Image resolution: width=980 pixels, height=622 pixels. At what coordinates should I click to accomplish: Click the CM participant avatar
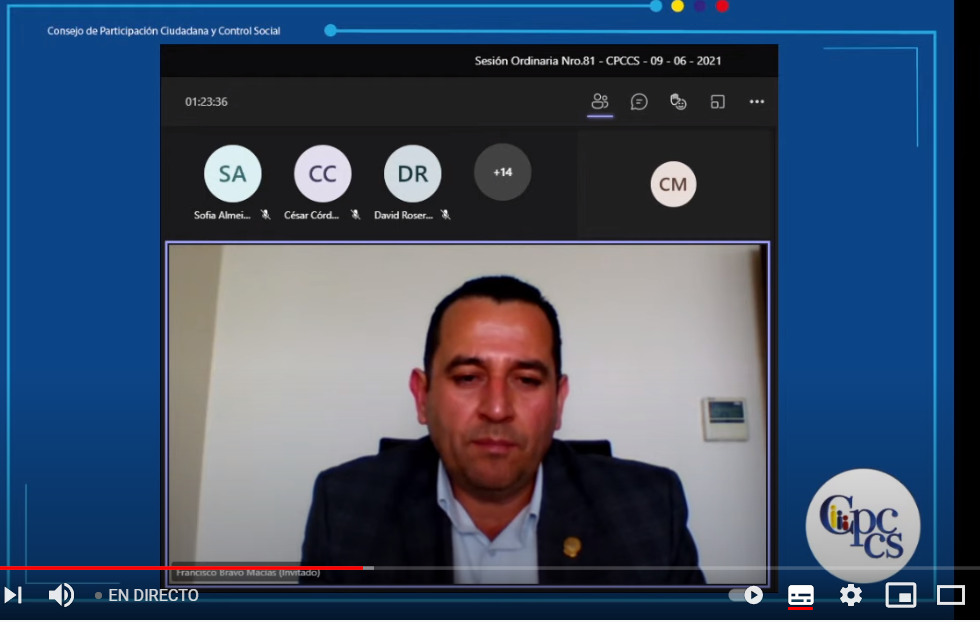point(673,184)
